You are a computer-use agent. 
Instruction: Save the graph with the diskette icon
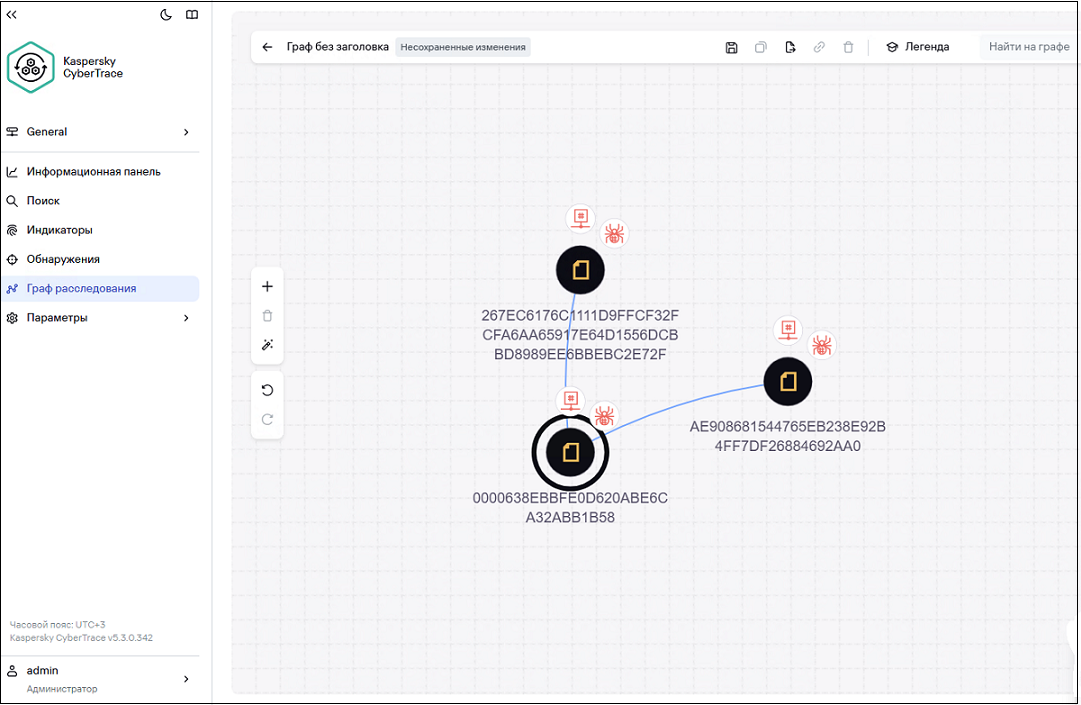731,47
